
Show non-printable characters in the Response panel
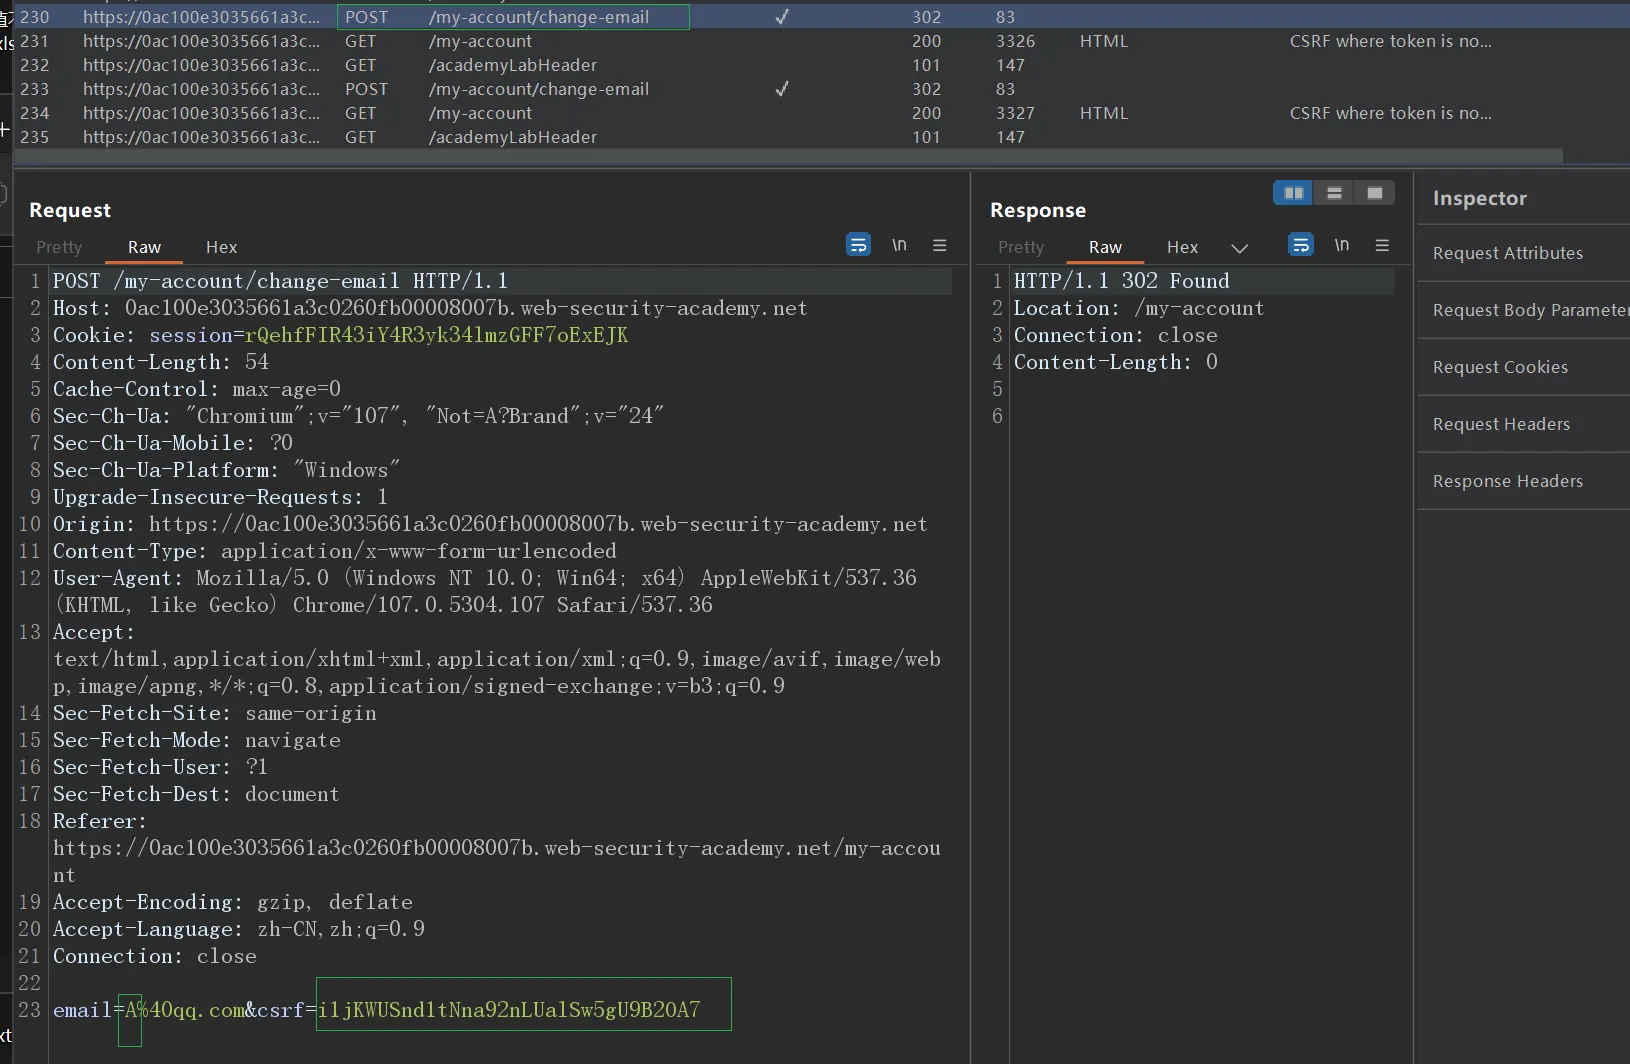1341,245
